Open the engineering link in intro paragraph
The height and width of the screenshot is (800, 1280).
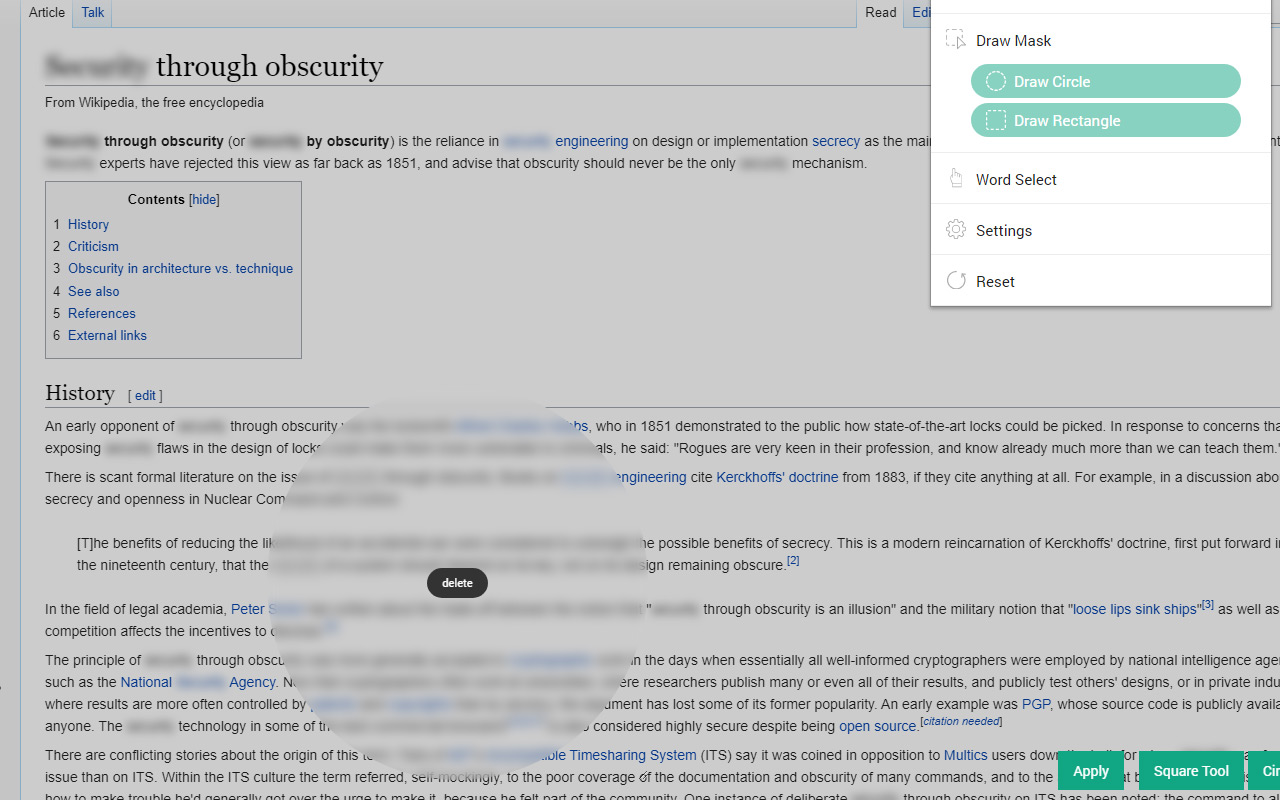click(592, 141)
